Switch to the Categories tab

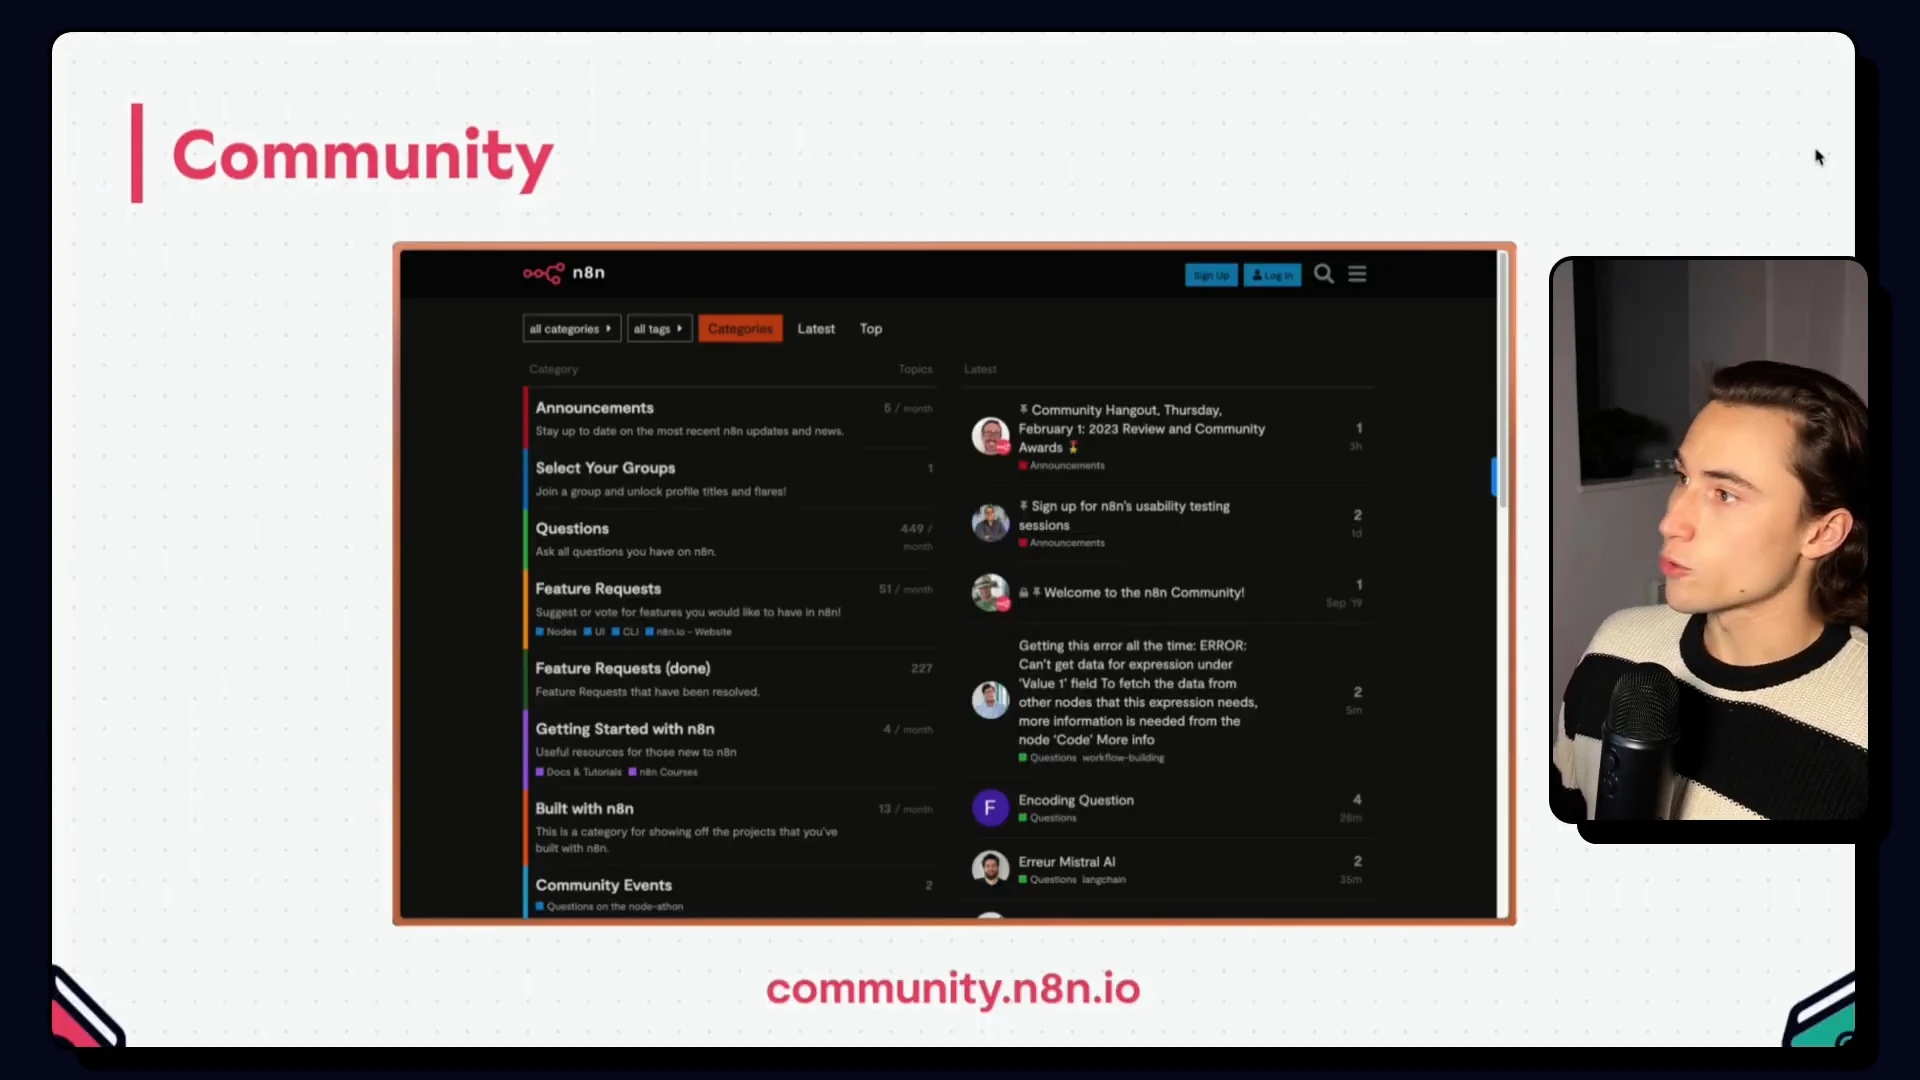tap(740, 329)
